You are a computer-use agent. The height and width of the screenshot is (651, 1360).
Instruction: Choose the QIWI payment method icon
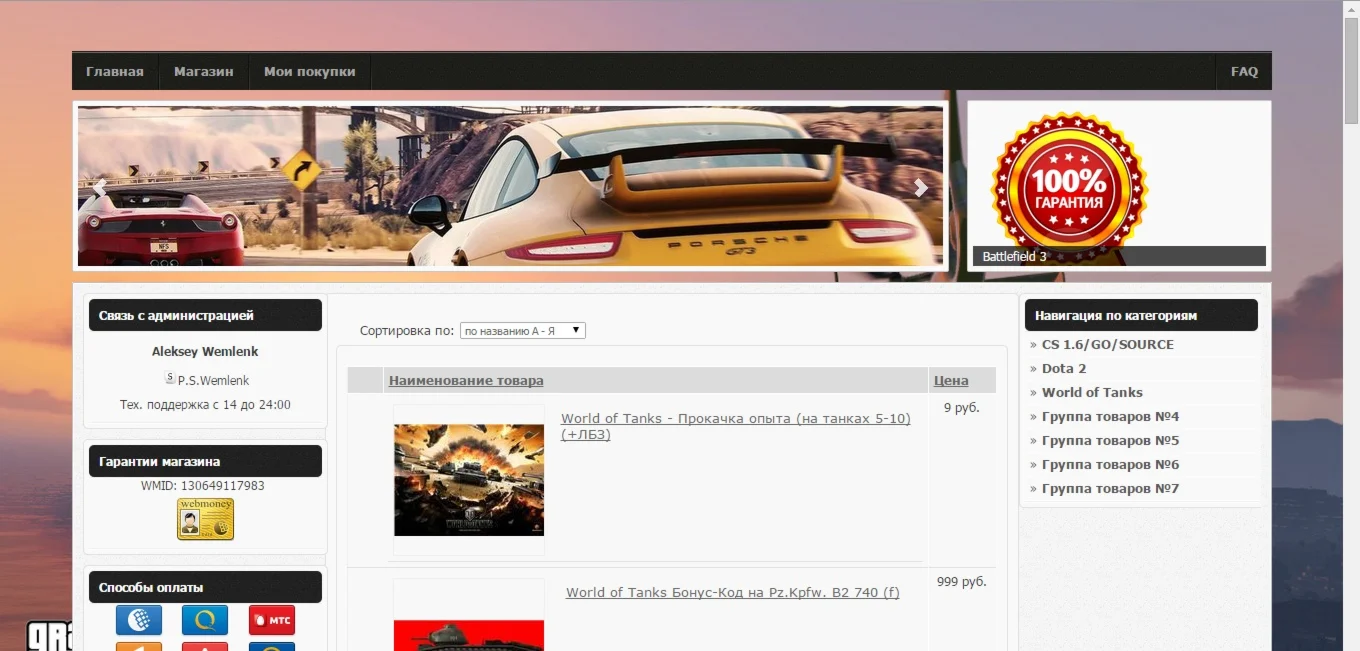click(205, 620)
